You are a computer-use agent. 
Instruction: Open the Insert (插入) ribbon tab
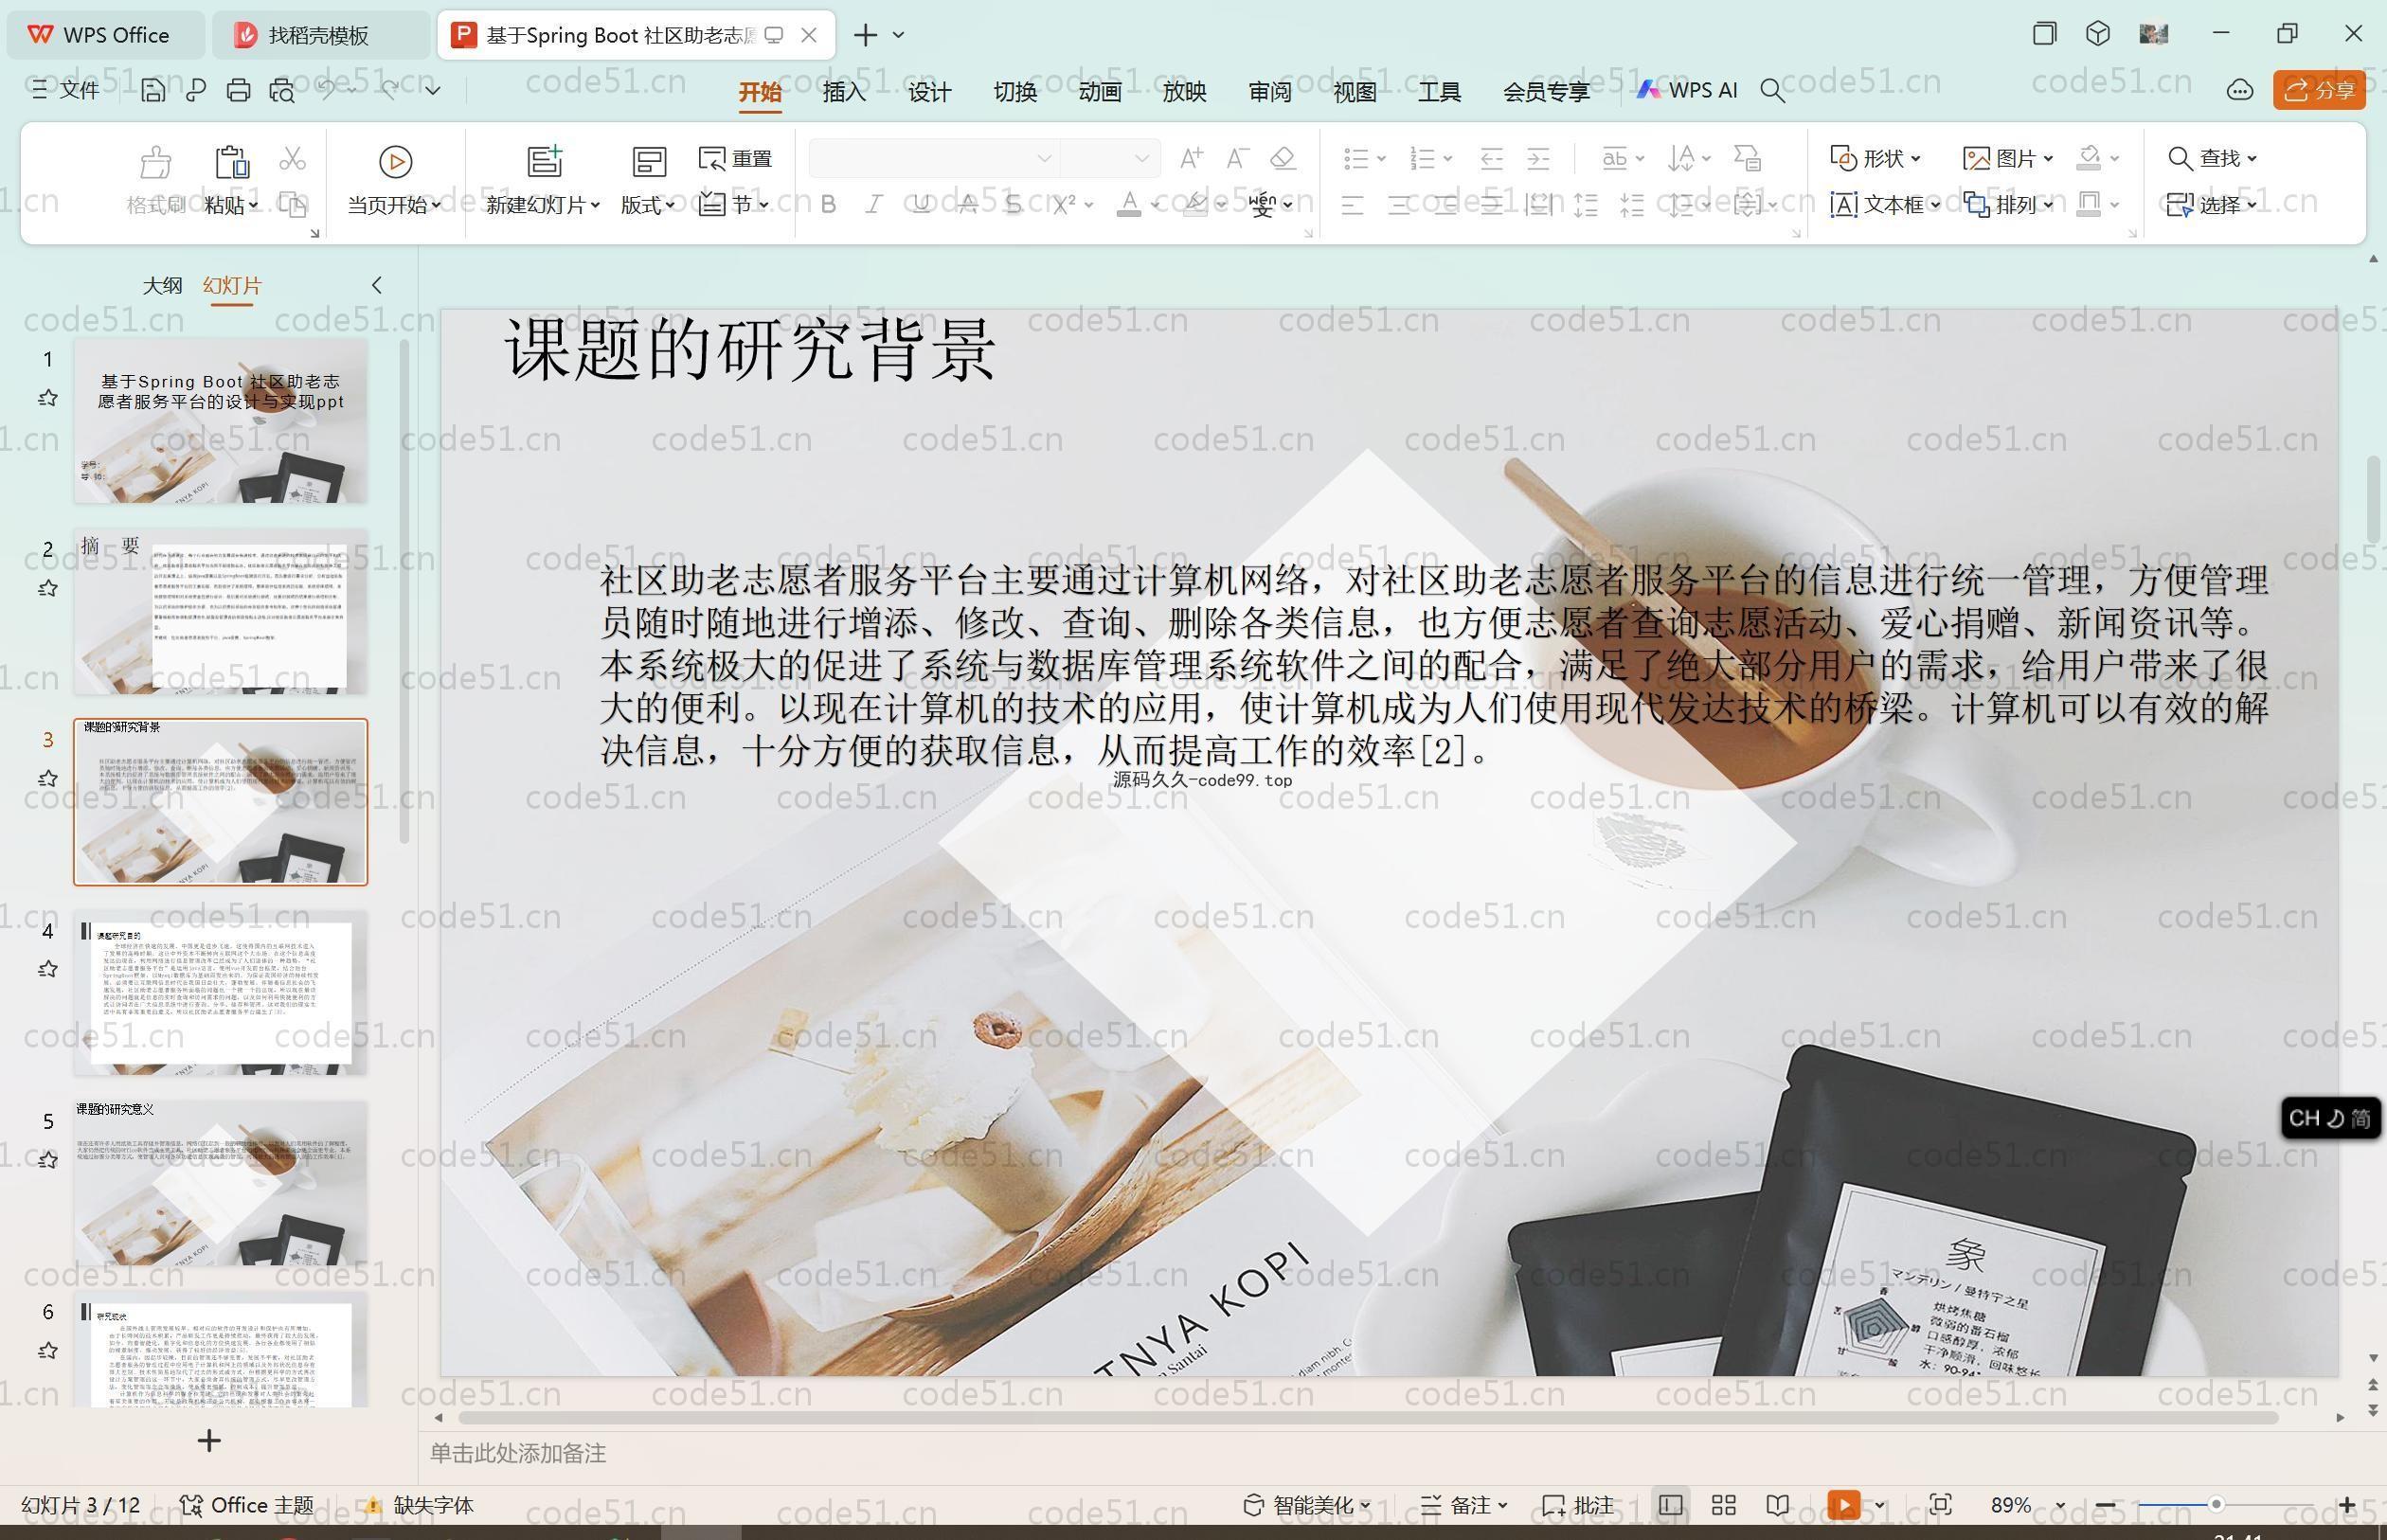click(844, 92)
